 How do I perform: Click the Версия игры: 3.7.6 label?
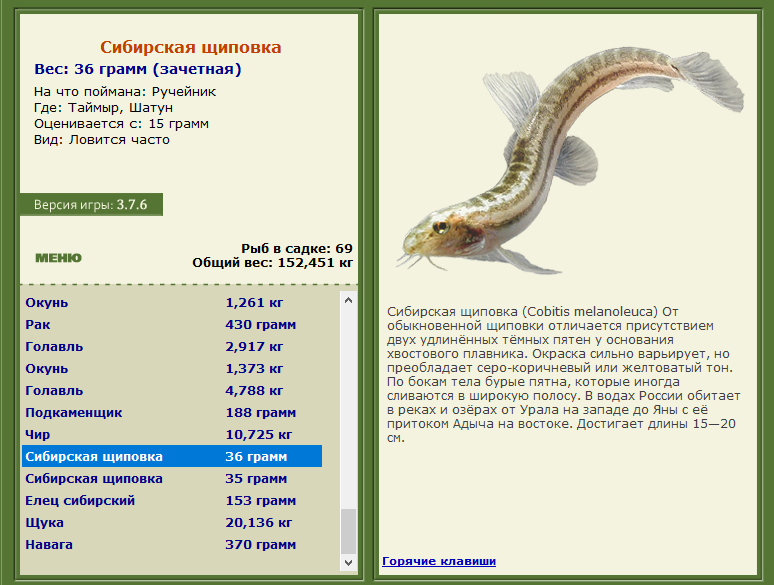tap(91, 204)
